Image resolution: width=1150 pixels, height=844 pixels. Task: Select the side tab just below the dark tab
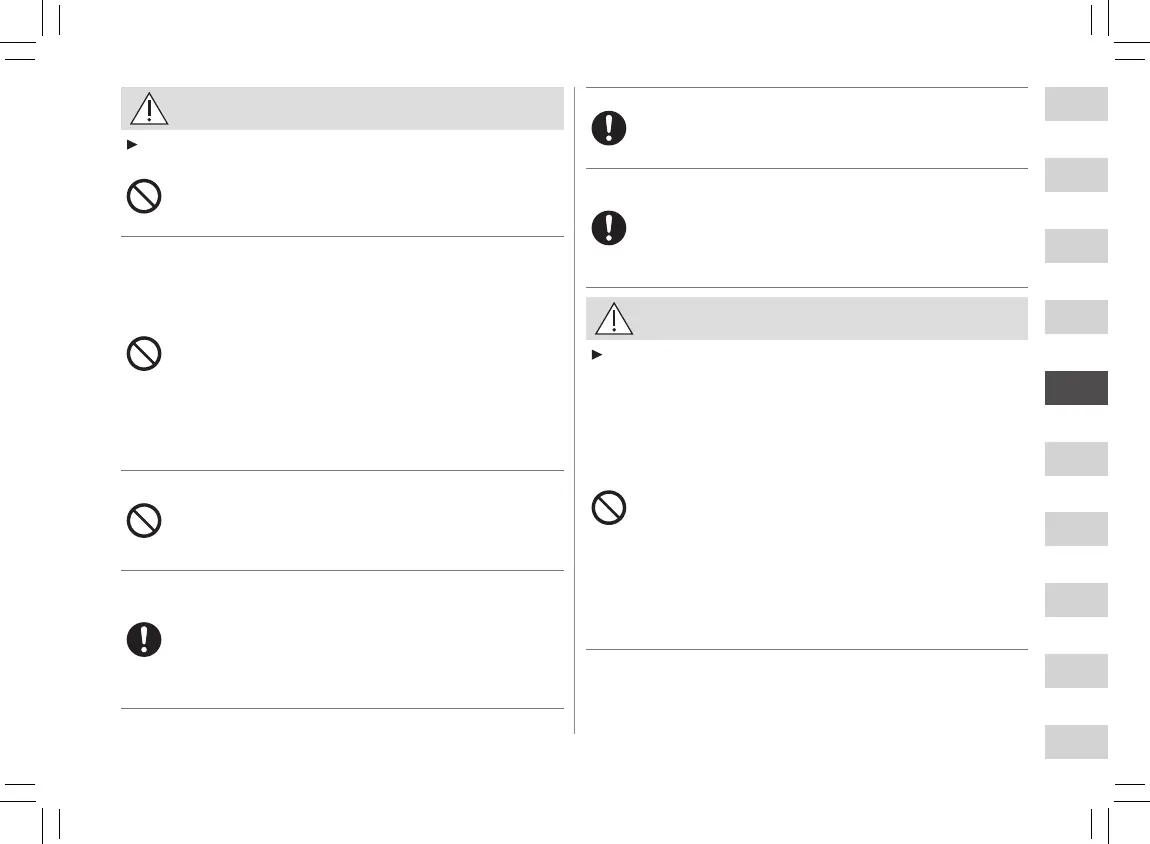(1076, 459)
